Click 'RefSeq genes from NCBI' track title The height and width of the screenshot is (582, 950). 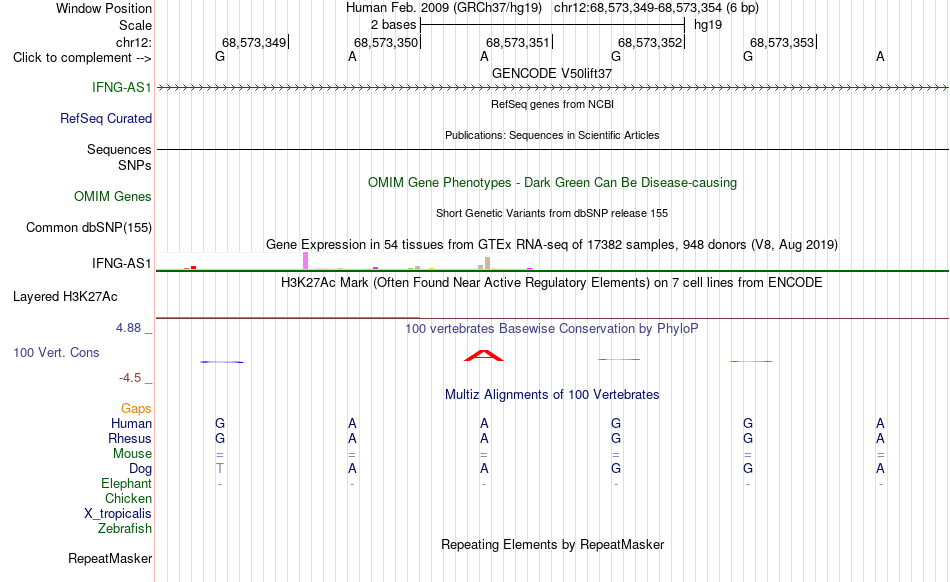pyautogui.click(x=552, y=104)
